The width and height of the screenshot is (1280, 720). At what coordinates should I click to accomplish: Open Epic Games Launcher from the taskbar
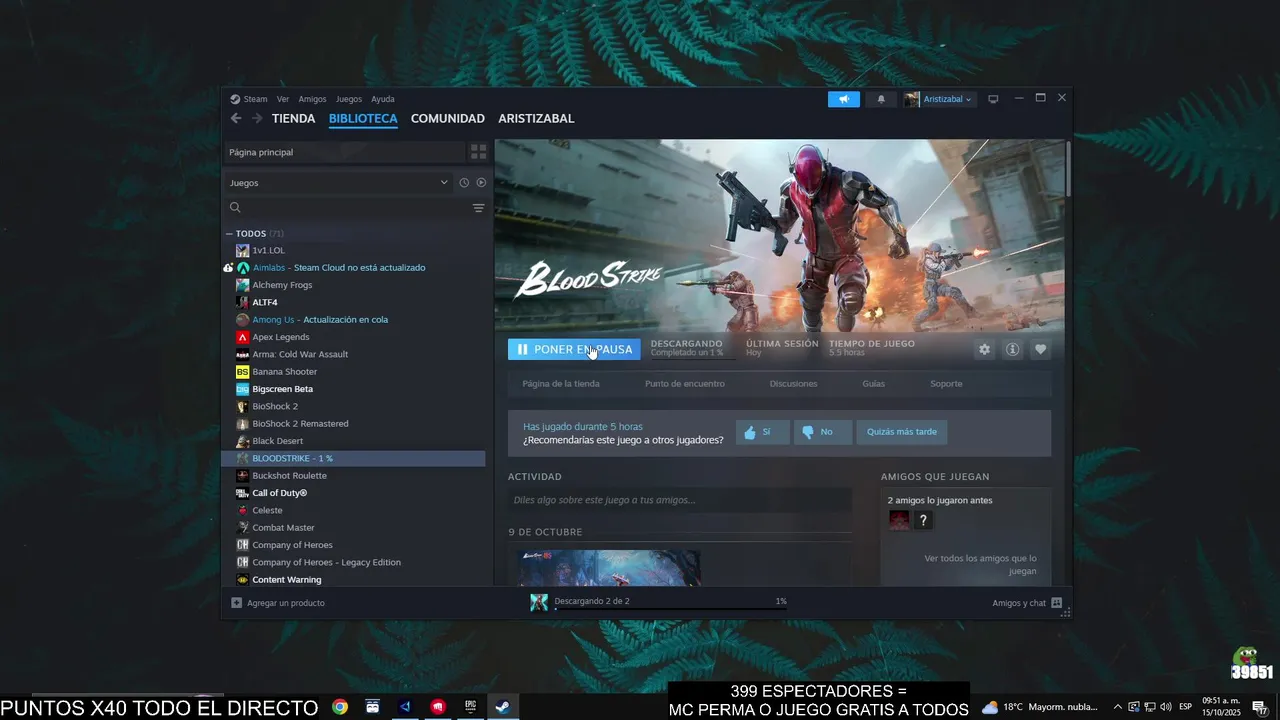(470, 707)
